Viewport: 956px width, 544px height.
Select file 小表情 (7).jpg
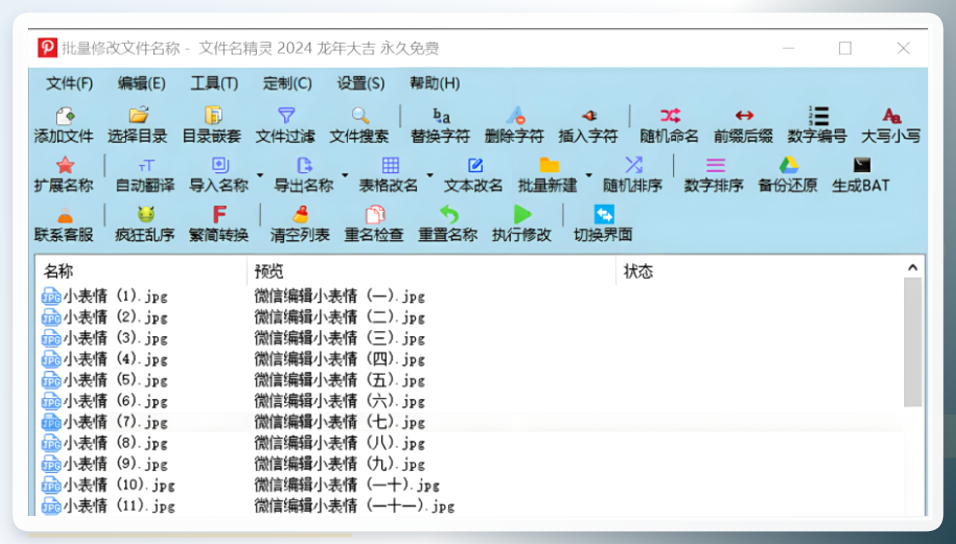pos(104,422)
